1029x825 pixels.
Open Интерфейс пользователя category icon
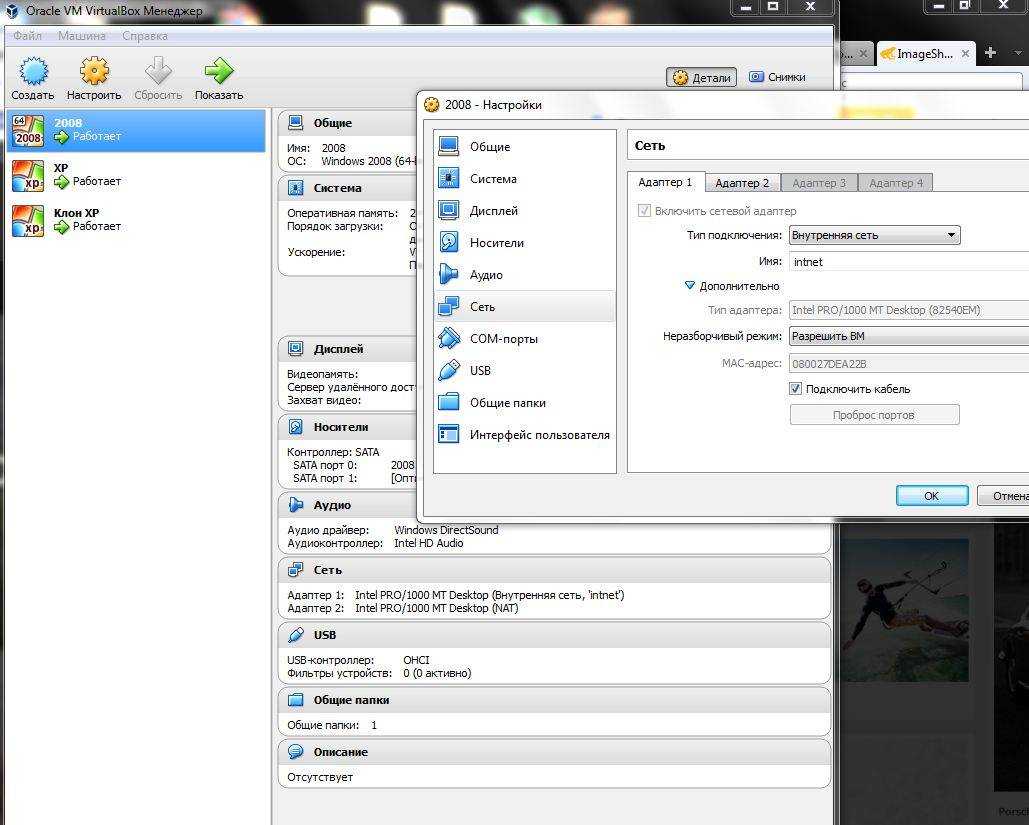click(449, 434)
